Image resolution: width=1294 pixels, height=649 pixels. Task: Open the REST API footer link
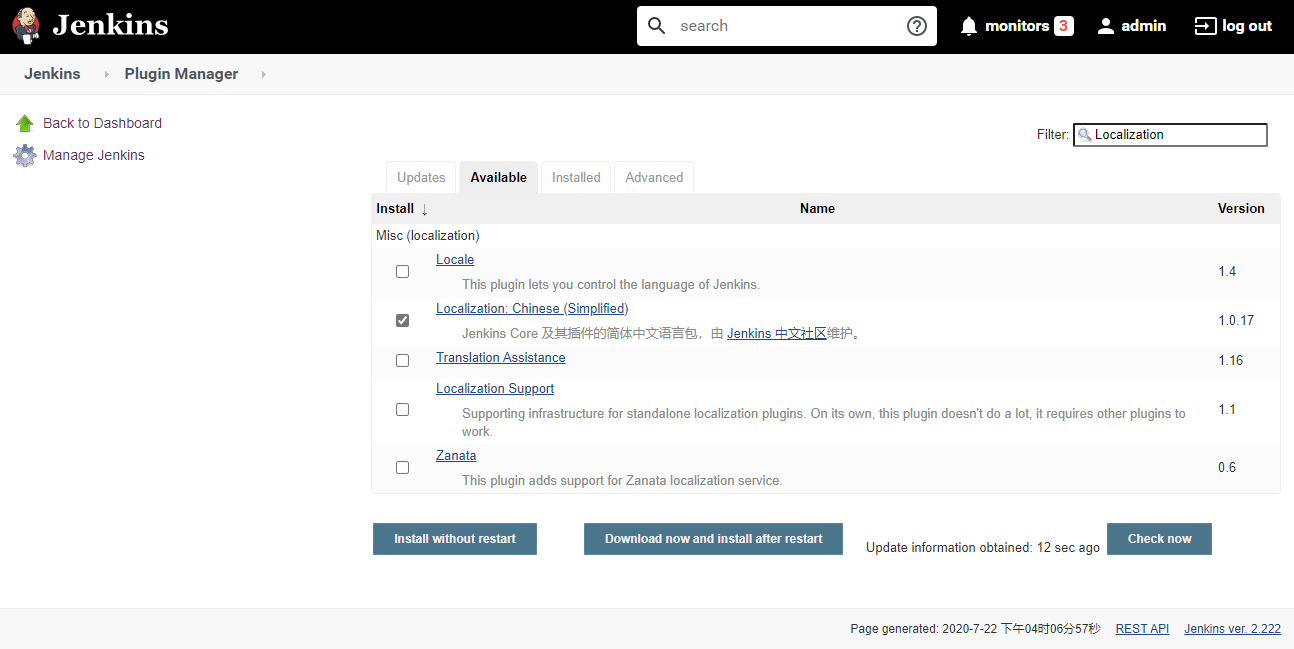[1142, 629]
